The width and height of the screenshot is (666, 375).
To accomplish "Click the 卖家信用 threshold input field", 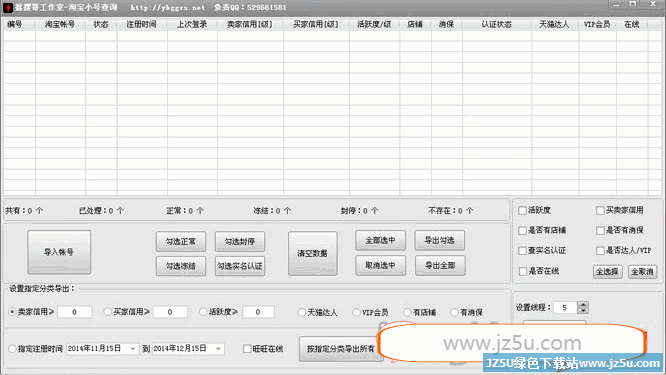I will (x=74, y=312).
